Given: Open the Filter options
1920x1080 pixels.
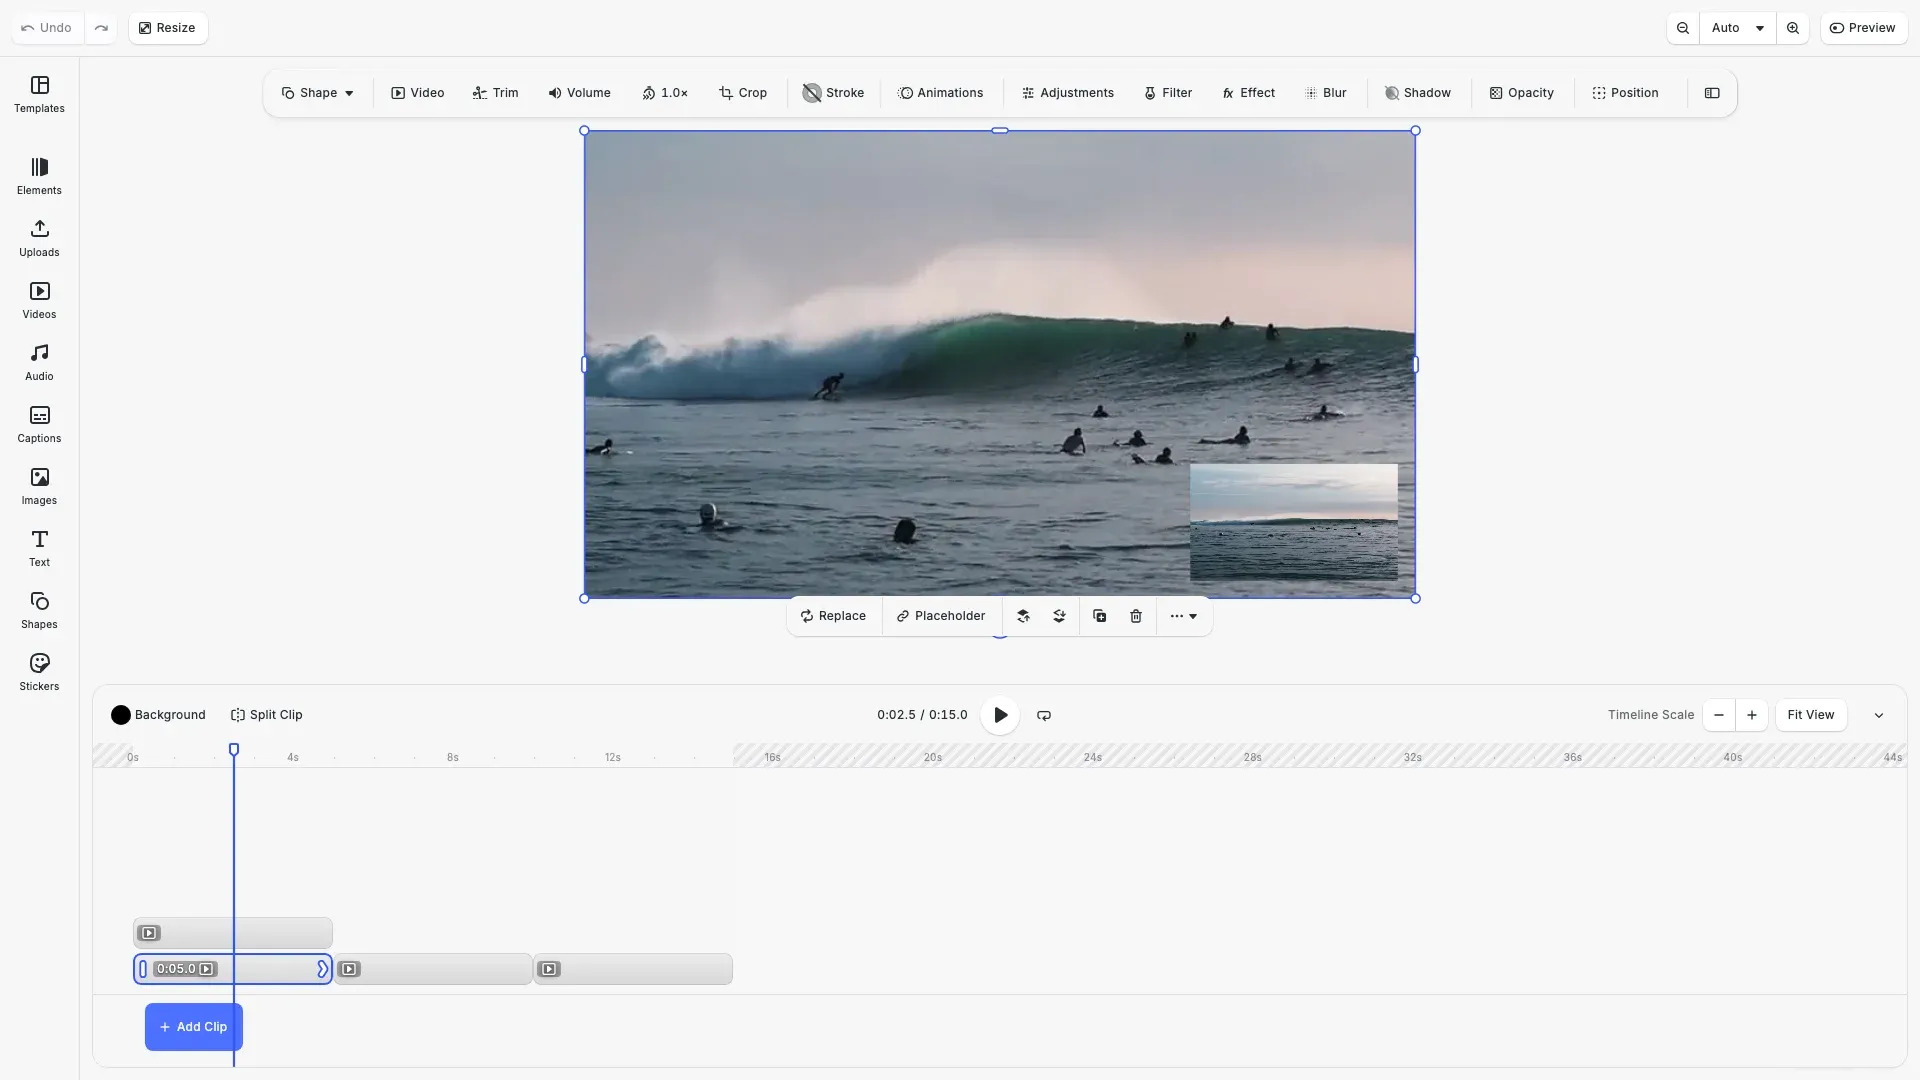Looking at the screenshot, I should [1168, 92].
